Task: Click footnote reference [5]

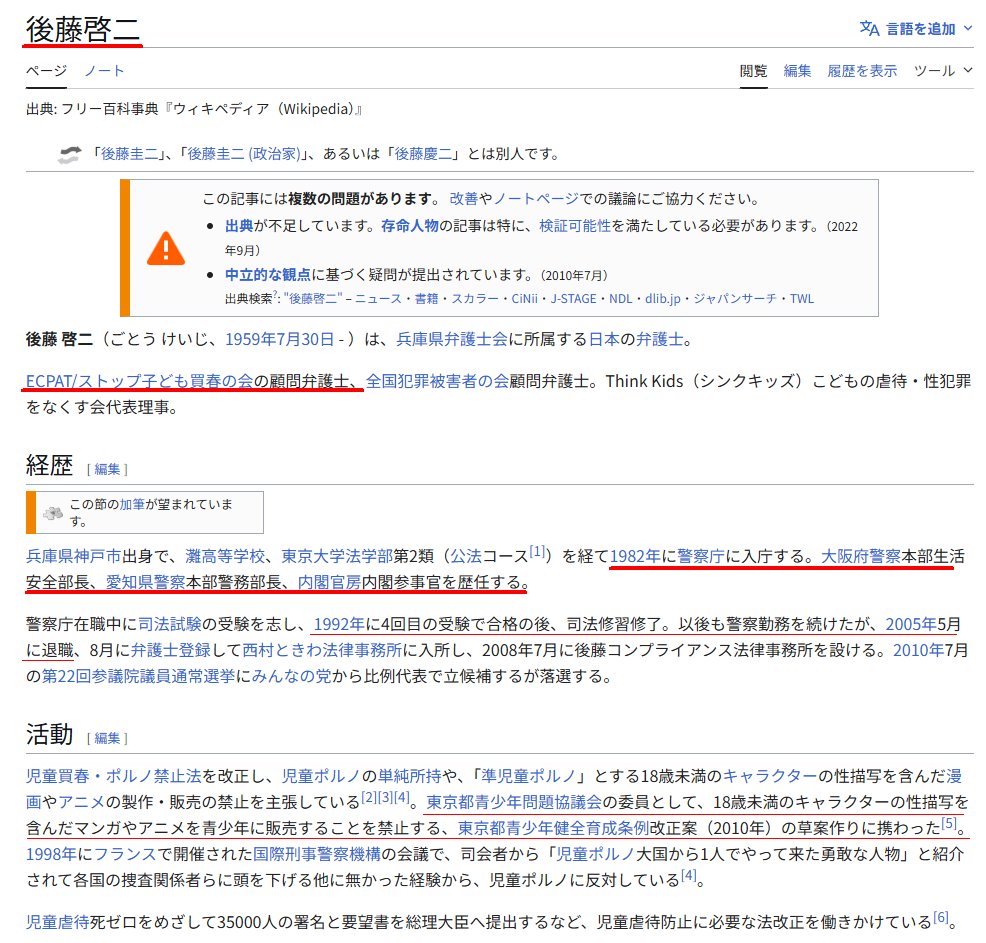Action: [x=948, y=824]
